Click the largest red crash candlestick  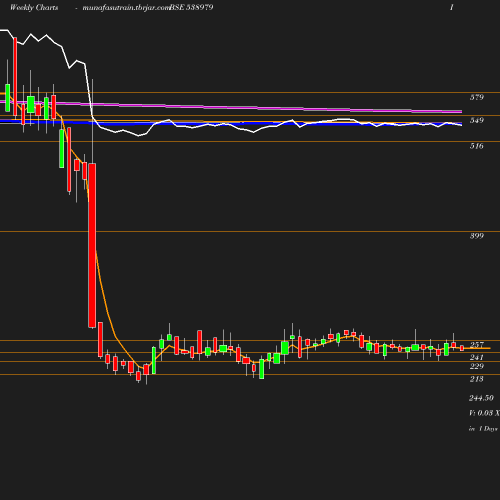92,245
